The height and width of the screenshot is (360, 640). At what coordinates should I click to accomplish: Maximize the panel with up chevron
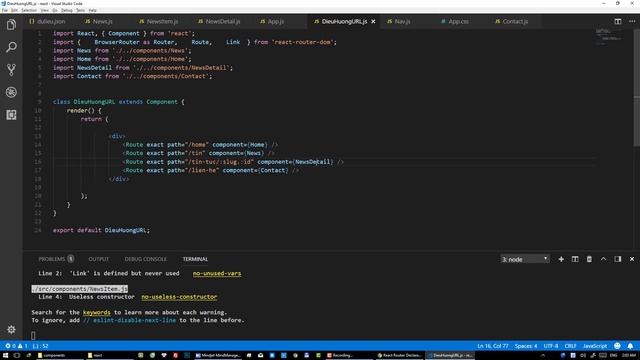(x=603, y=259)
